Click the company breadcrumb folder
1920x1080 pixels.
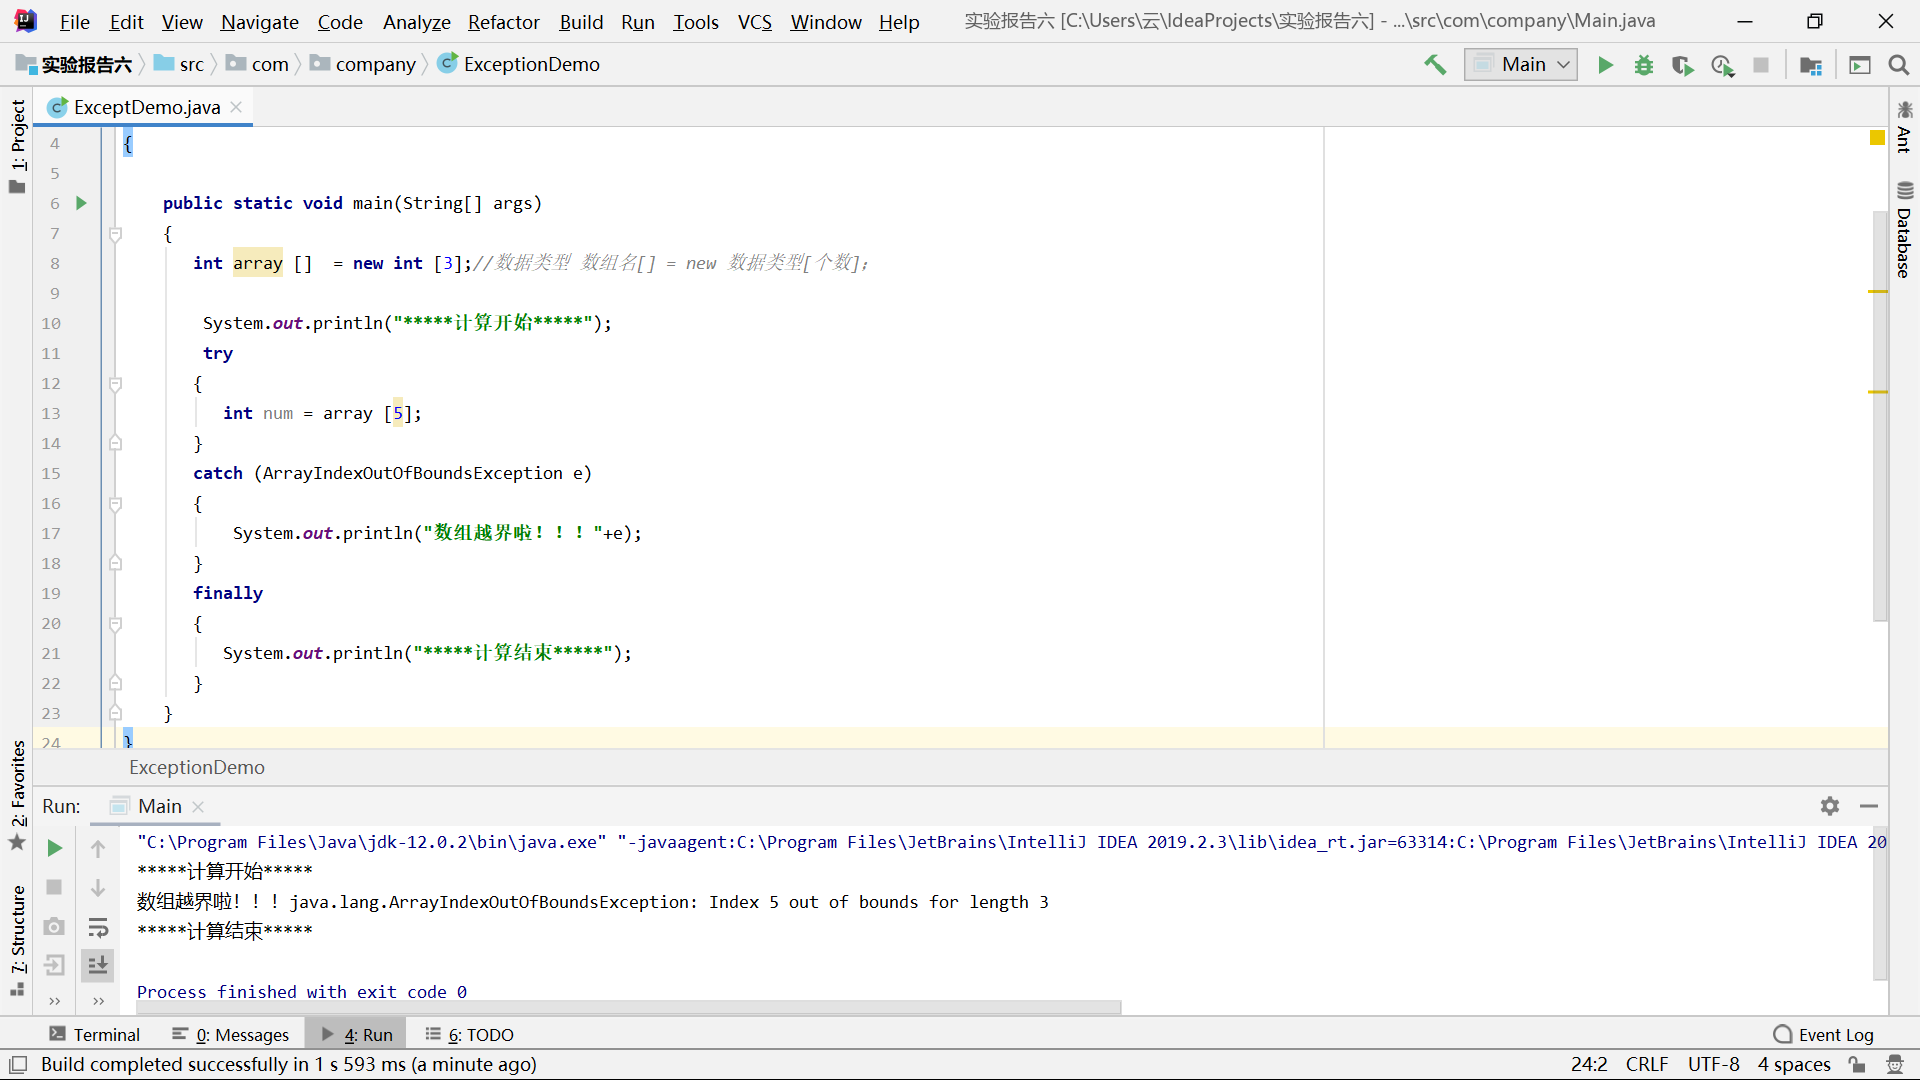click(x=363, y=64)
